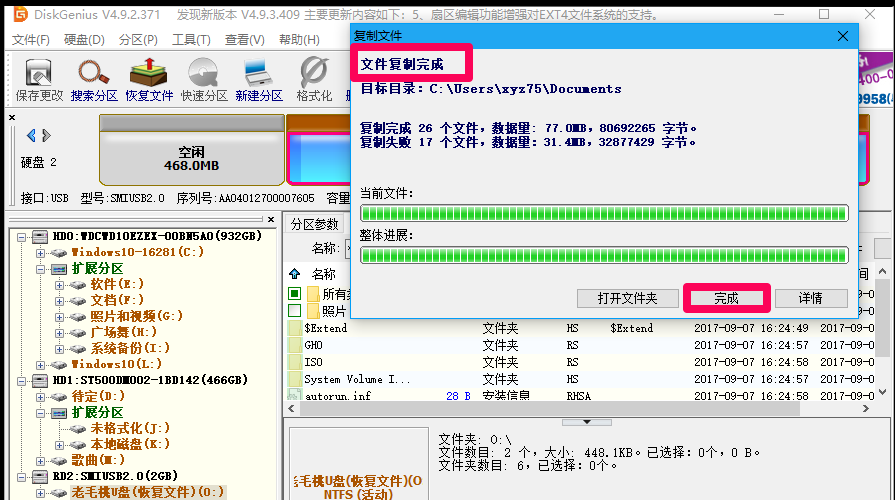
Task: Check the 所有类型 folder checkbox
Action: (x=295, y=293)
